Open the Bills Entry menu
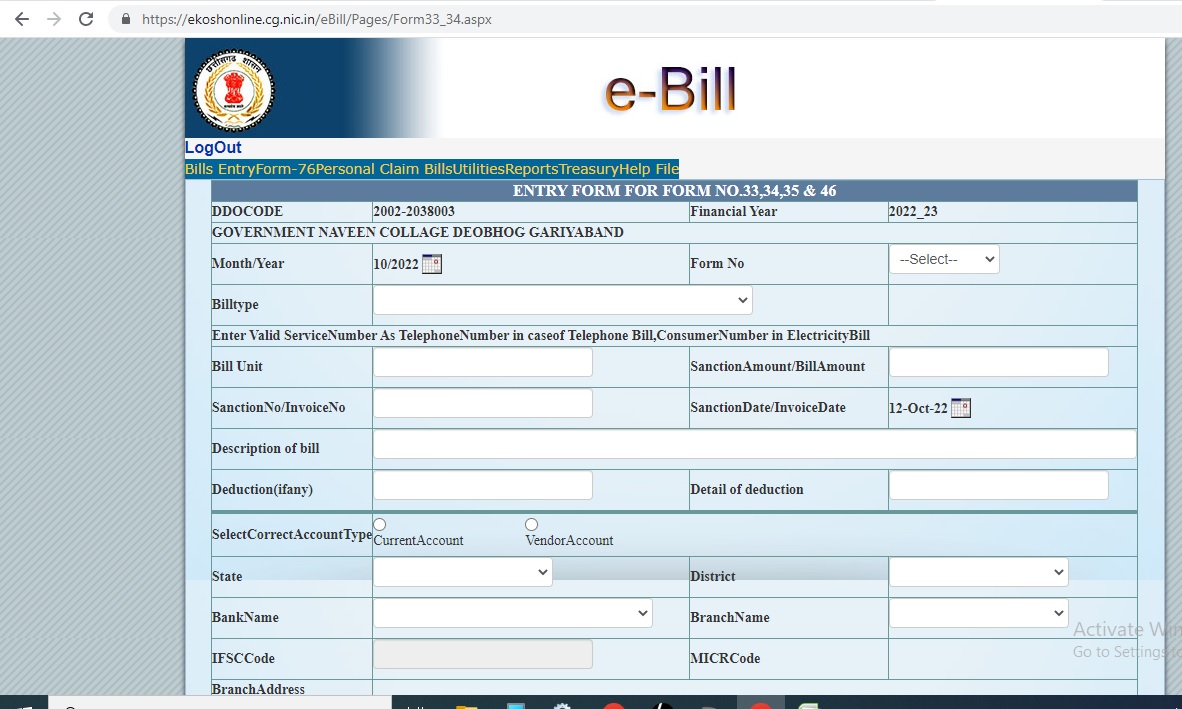This screenshot has height=709, width=1182. (x=220, y=169)
